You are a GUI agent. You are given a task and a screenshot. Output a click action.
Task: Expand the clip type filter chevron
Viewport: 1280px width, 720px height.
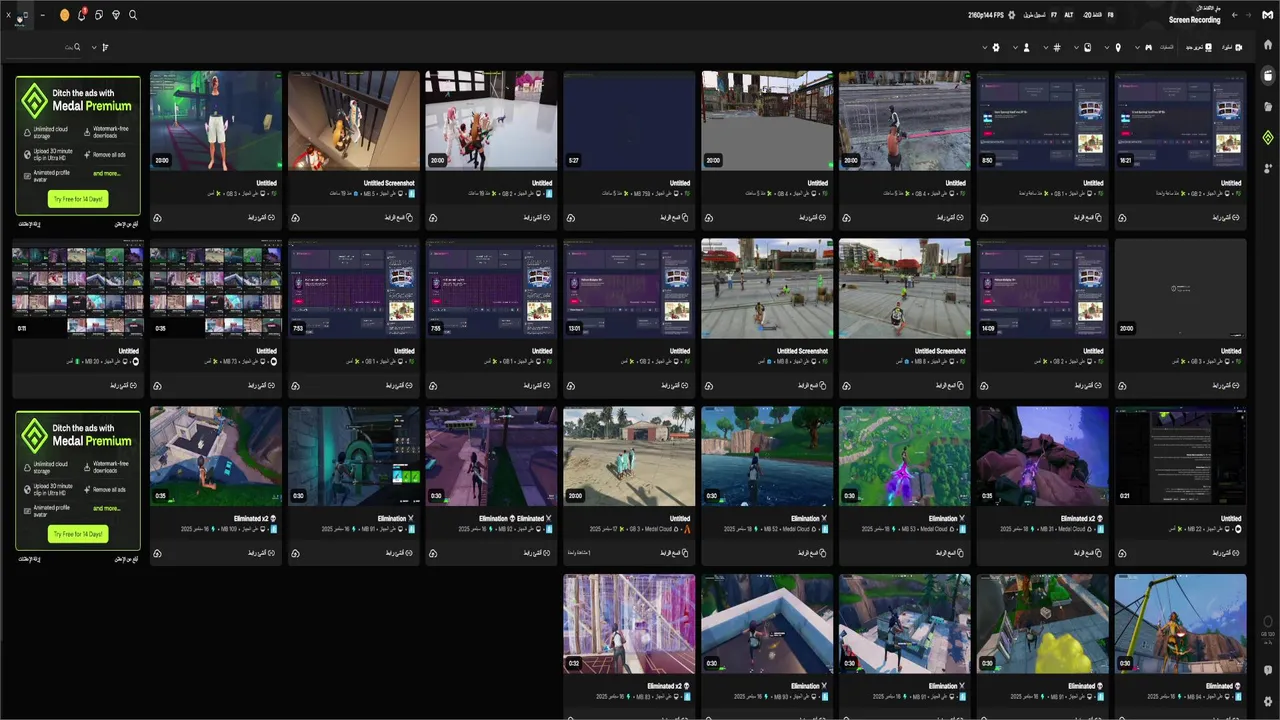1076,47
